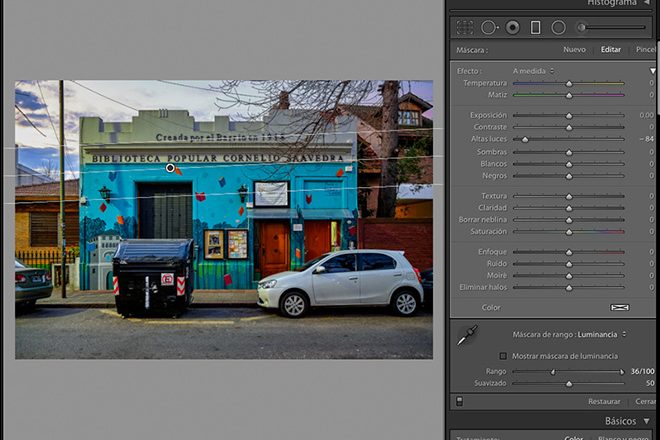
Task: Adjust the Rango lower handle
Action: click(553, 372)
